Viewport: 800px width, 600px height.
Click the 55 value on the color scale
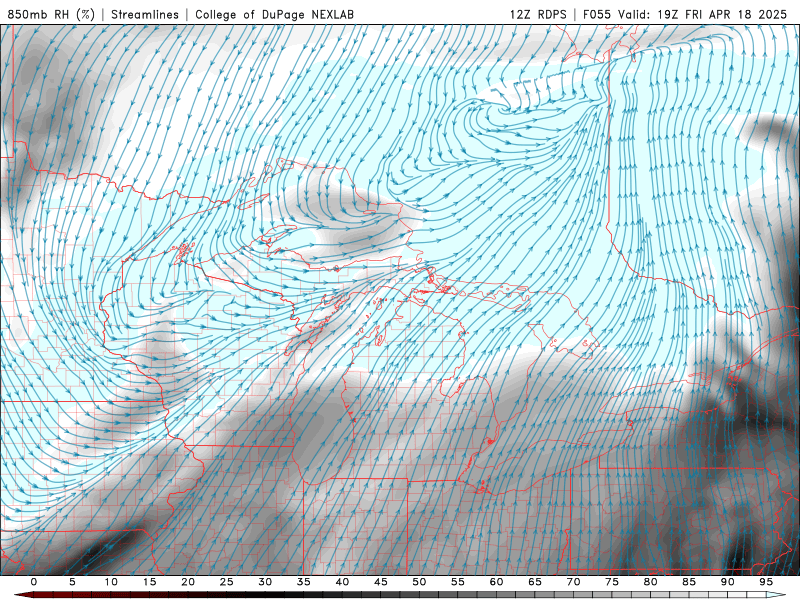pos(458,582)
